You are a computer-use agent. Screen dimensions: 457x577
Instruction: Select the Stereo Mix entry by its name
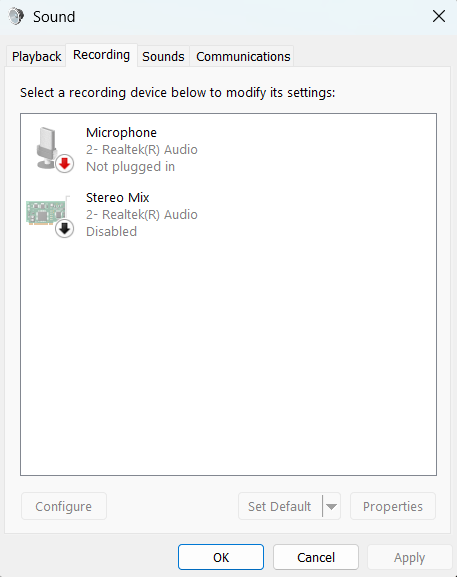coord(118,198)
